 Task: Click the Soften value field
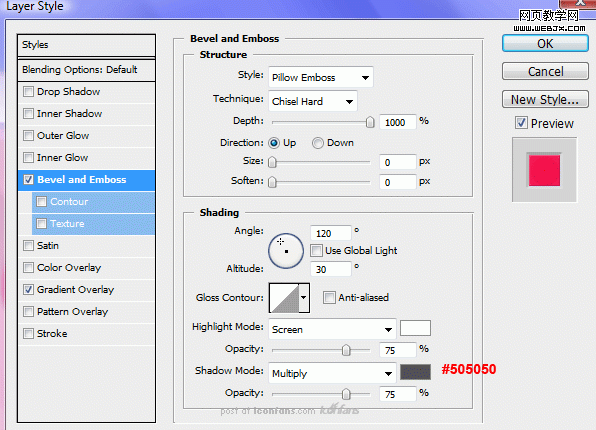click(398, 182)
